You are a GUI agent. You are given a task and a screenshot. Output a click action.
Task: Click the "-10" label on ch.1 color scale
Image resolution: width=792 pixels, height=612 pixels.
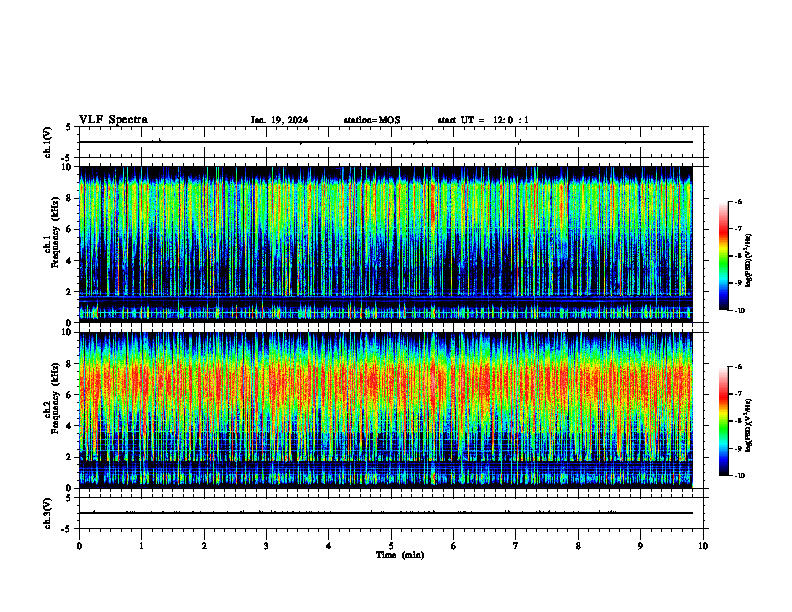(740, 311)
